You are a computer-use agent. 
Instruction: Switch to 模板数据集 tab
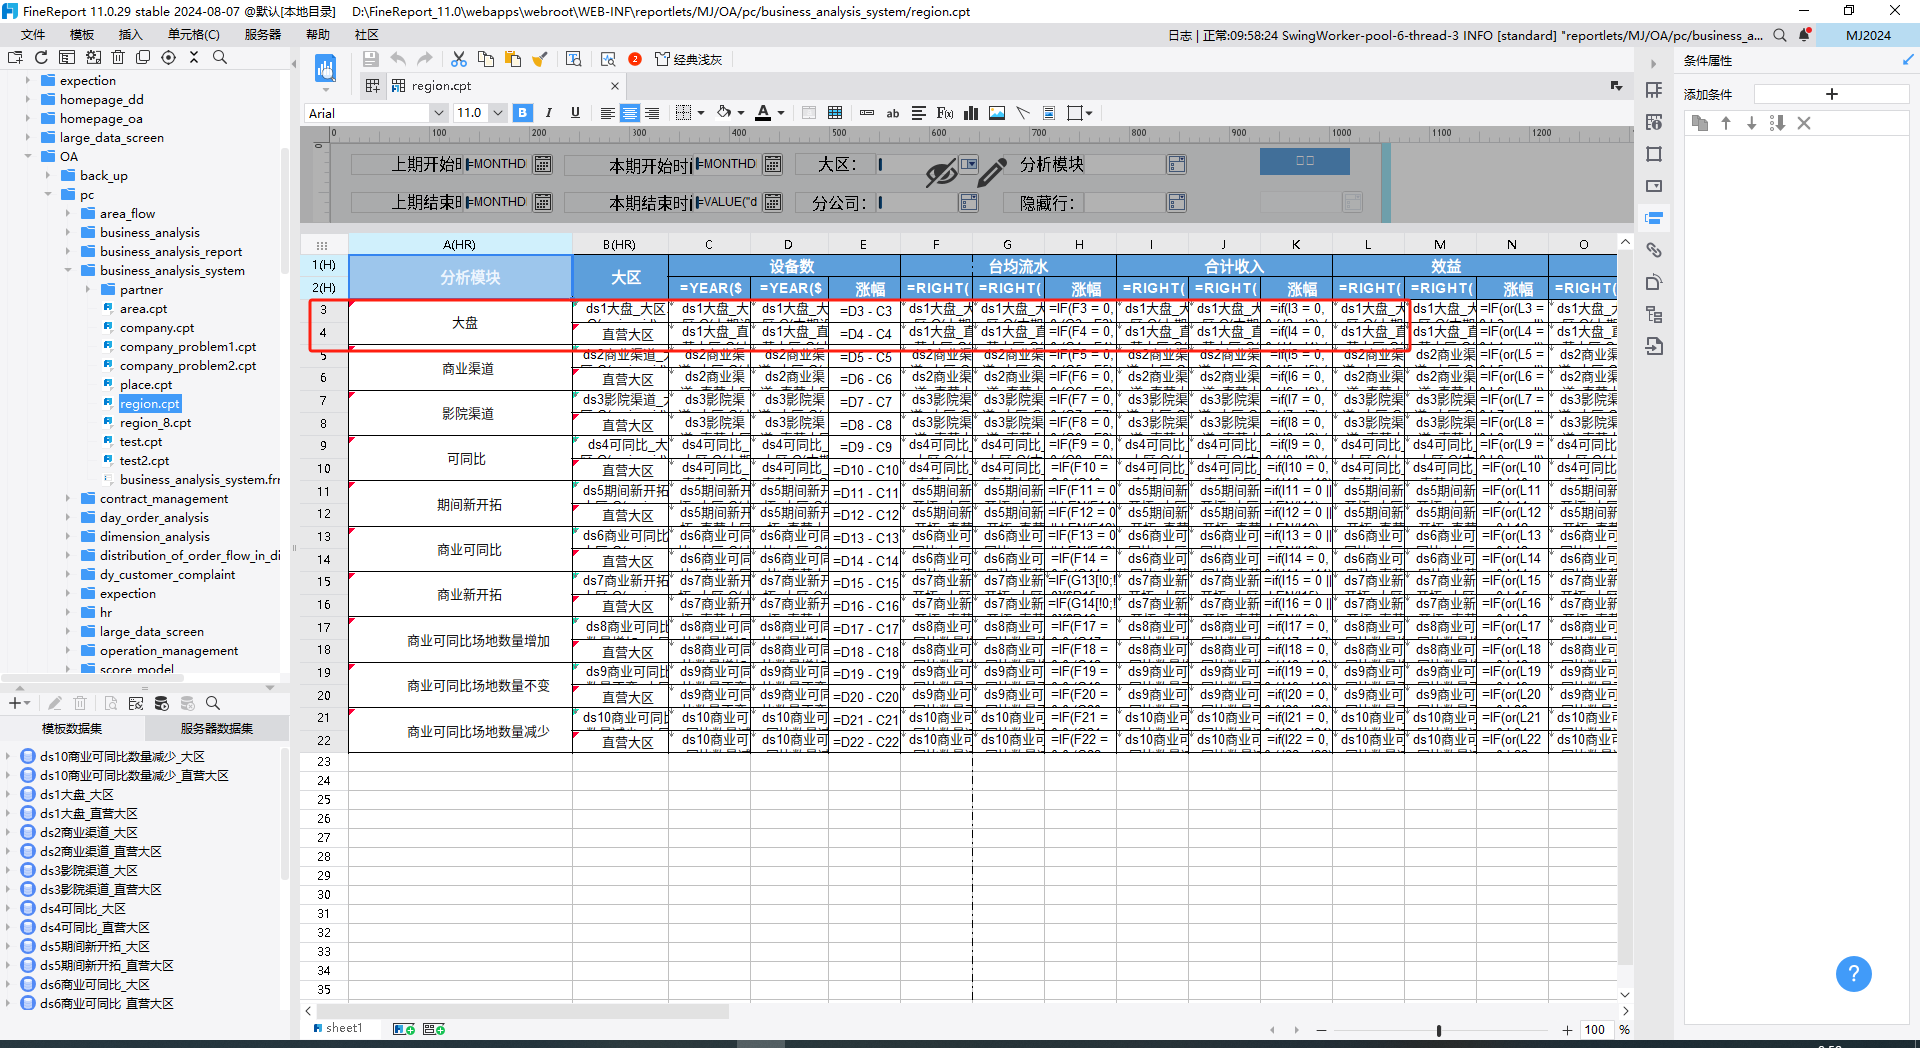click(x=72, y=728)
